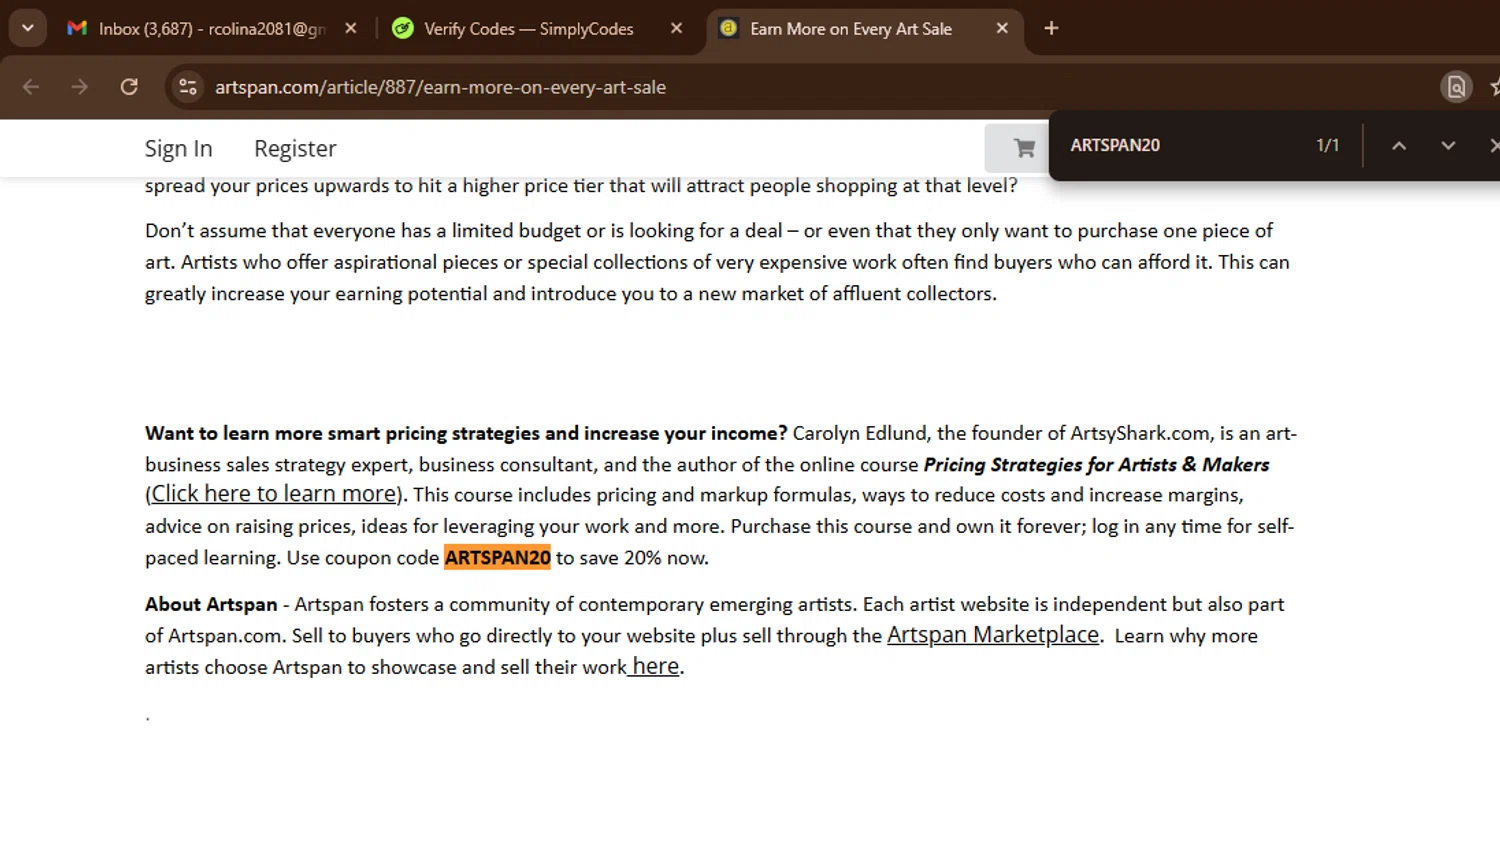Open a new browser tab
This screenshot has width=1500, height=861.
(x=1051, y=29)
